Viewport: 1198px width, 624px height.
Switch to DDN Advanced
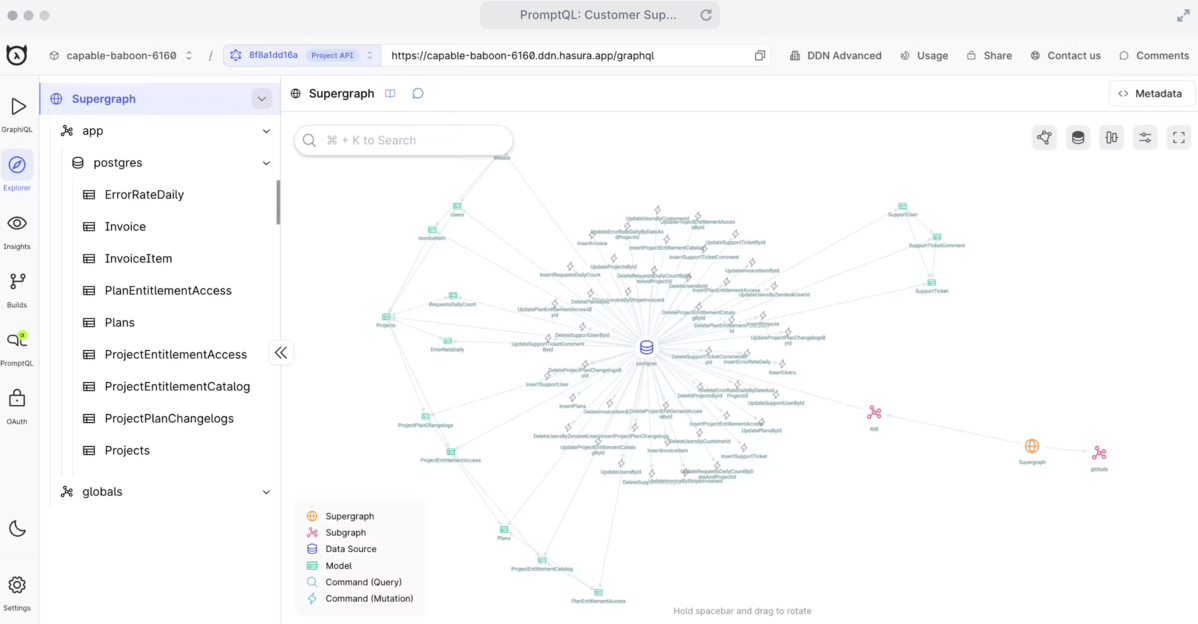click(836, 55)
